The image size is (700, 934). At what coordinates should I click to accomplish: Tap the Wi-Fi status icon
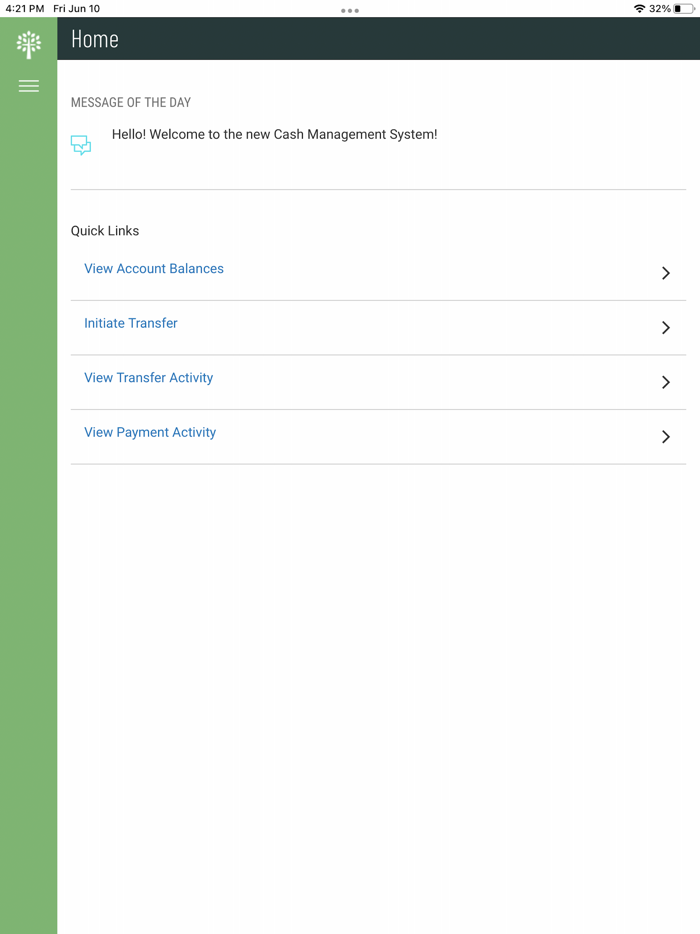pyautogui.click(x=640, y=8)
